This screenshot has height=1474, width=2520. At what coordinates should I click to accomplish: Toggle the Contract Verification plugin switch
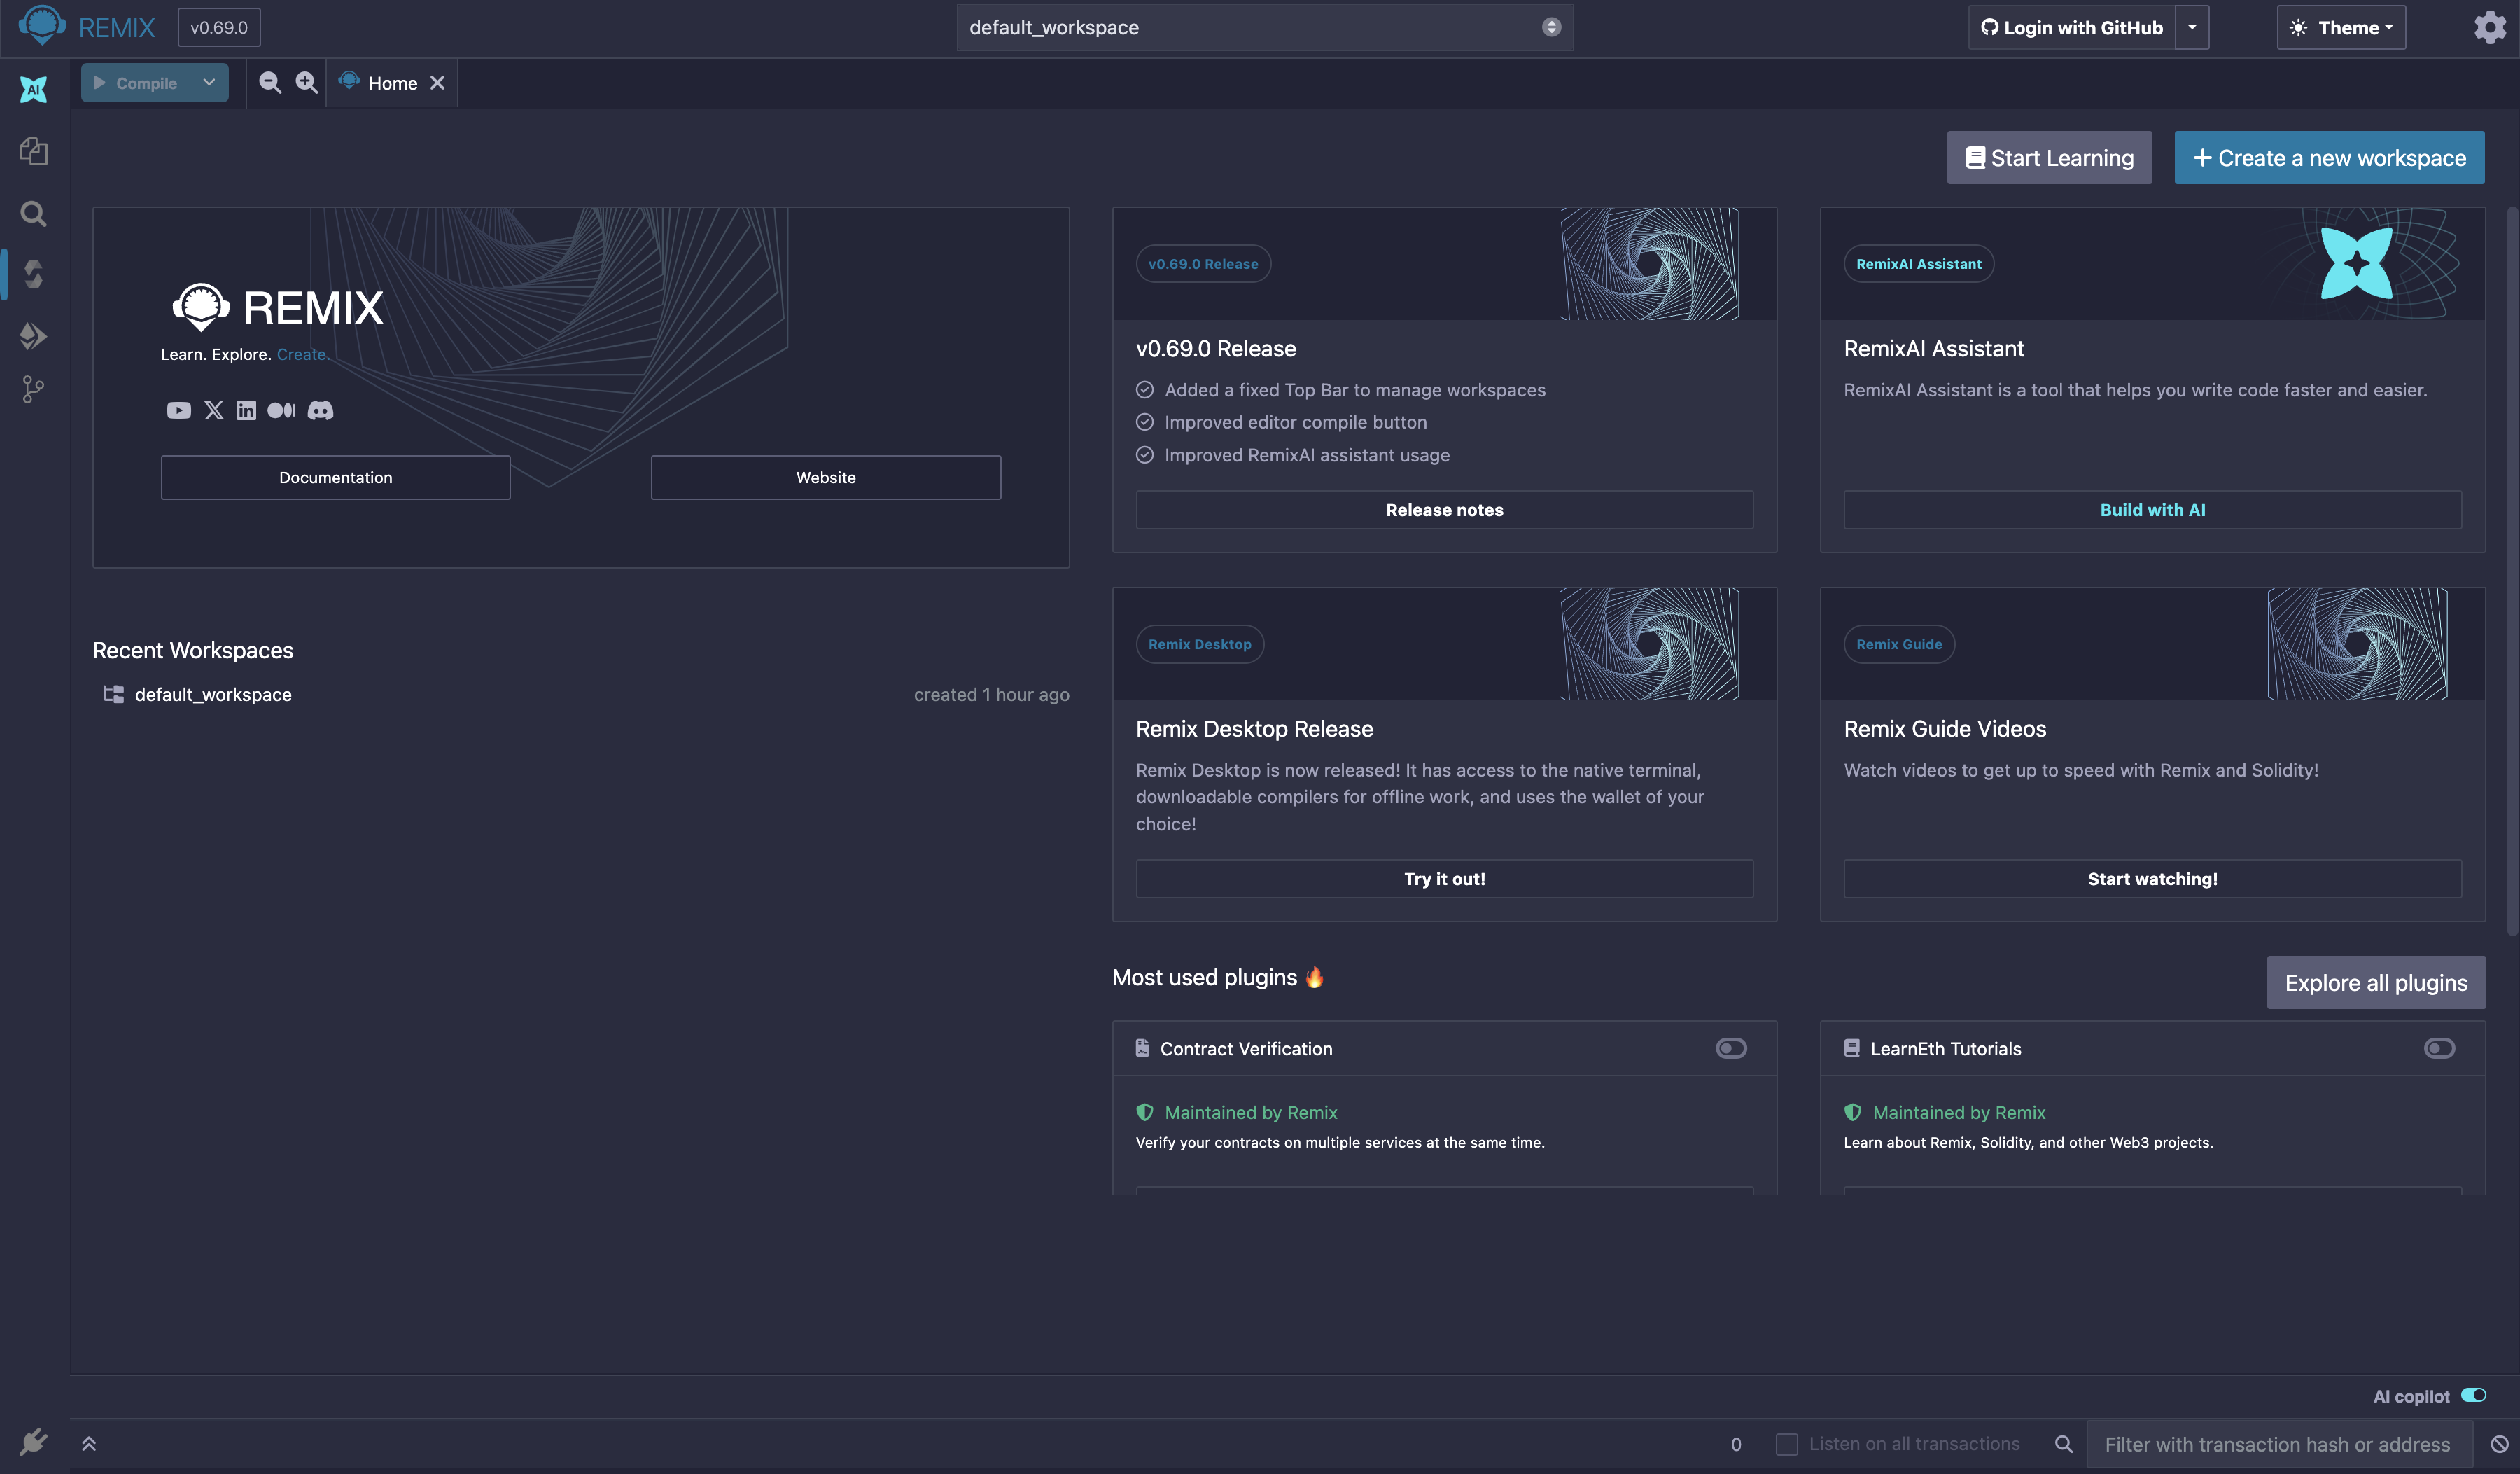(x=1731, y=1048)
